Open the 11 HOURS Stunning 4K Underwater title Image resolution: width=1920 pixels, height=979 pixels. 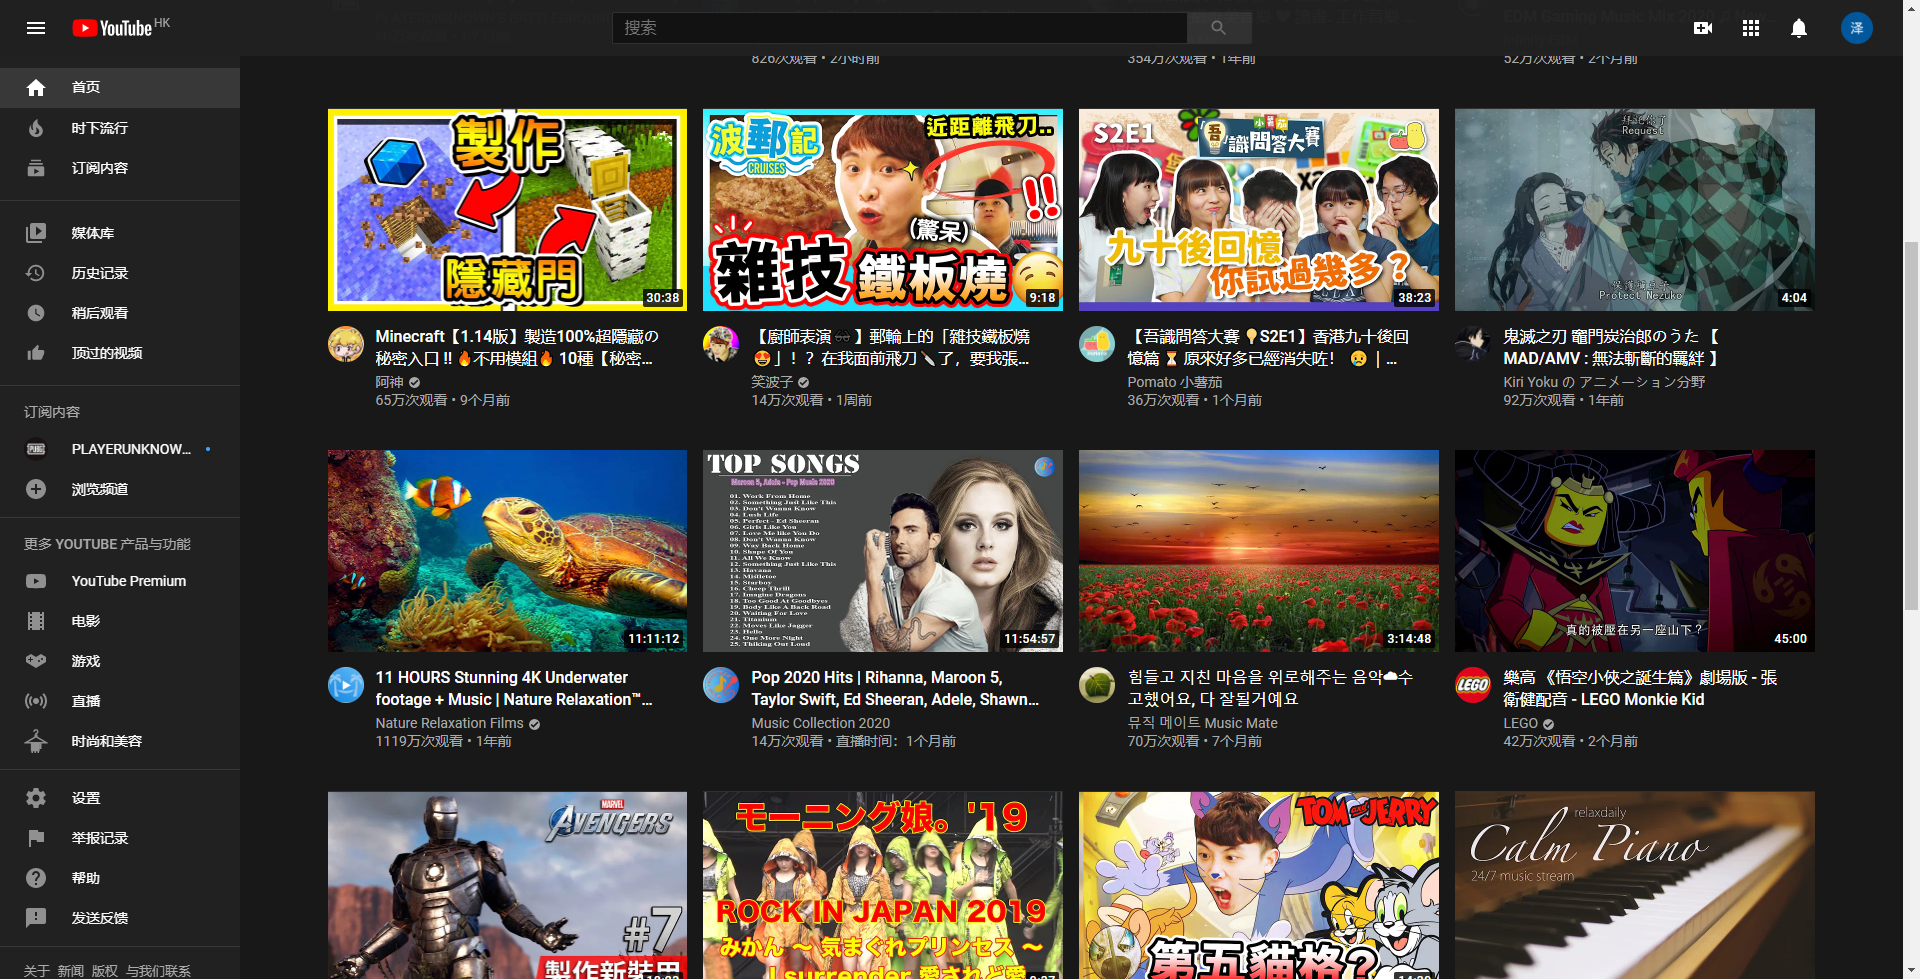click(514, 688)
